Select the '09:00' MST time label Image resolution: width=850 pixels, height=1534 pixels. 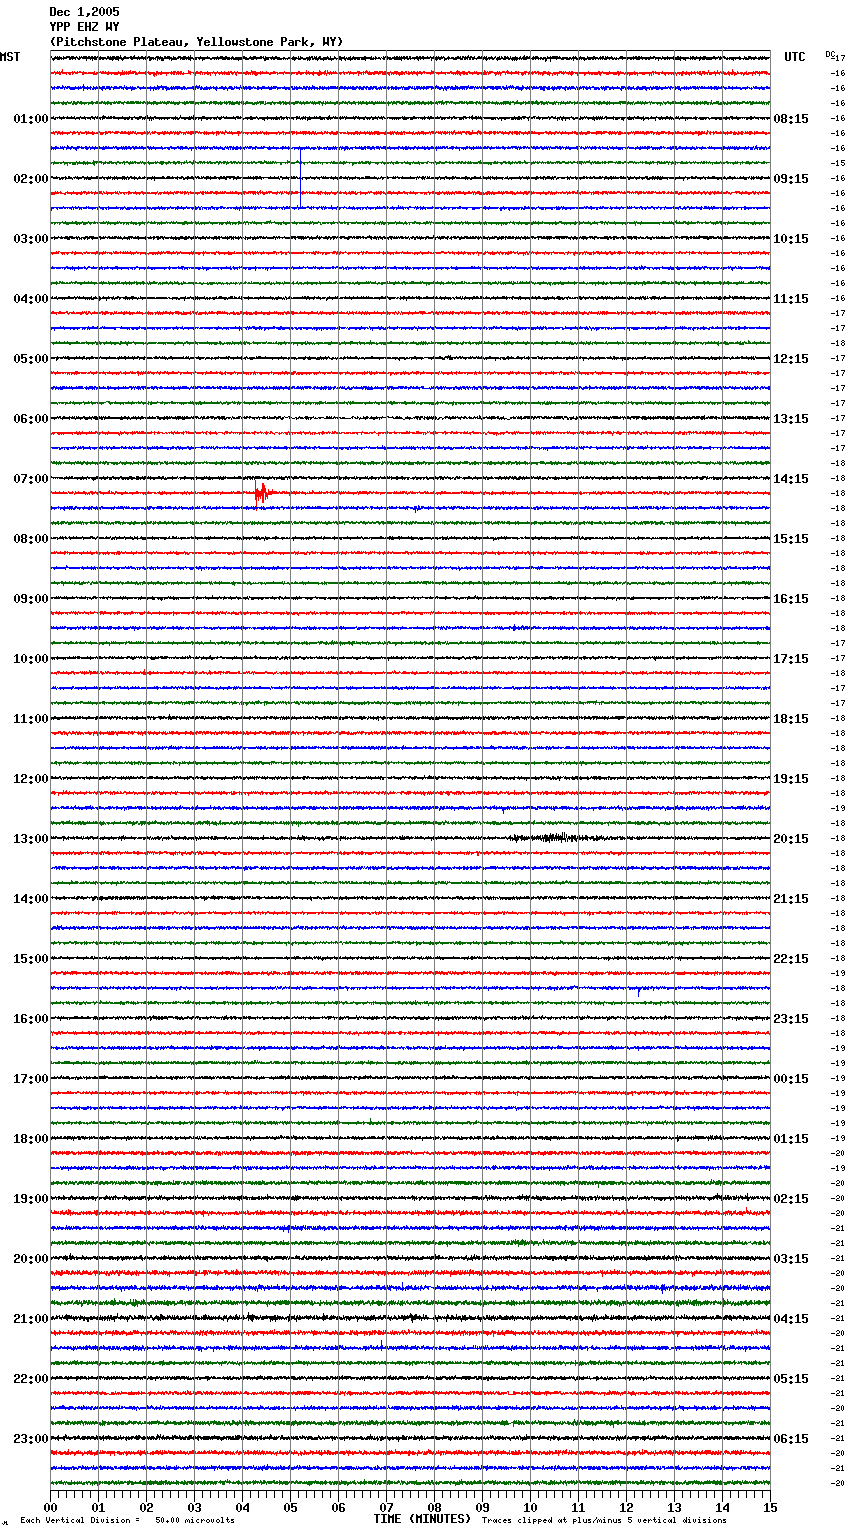point(31,599)
